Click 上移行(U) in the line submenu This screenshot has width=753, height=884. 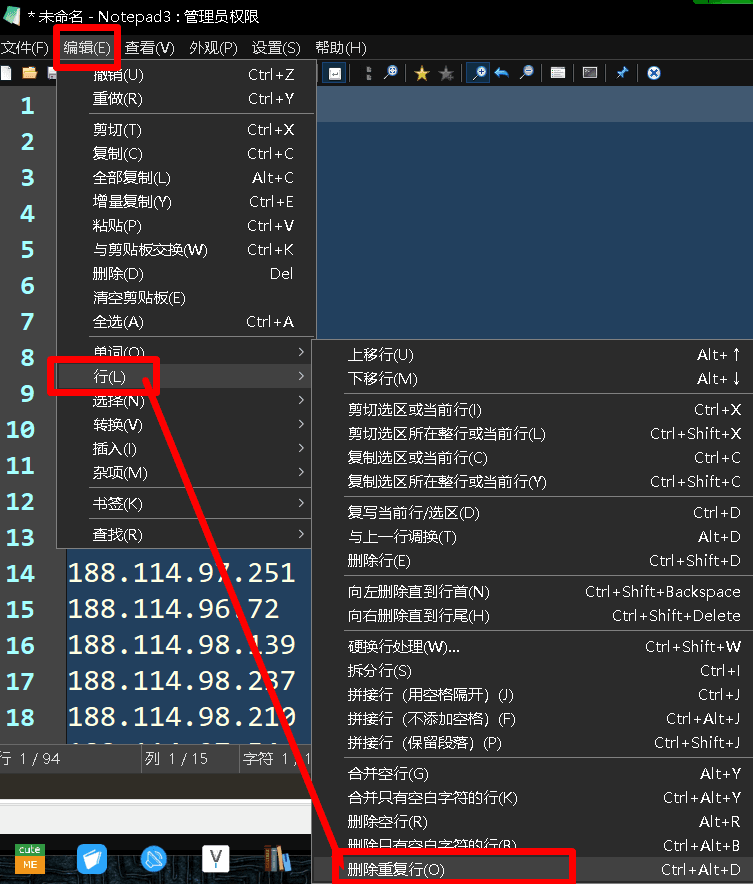pyautogui.click(x=380, y=355)
